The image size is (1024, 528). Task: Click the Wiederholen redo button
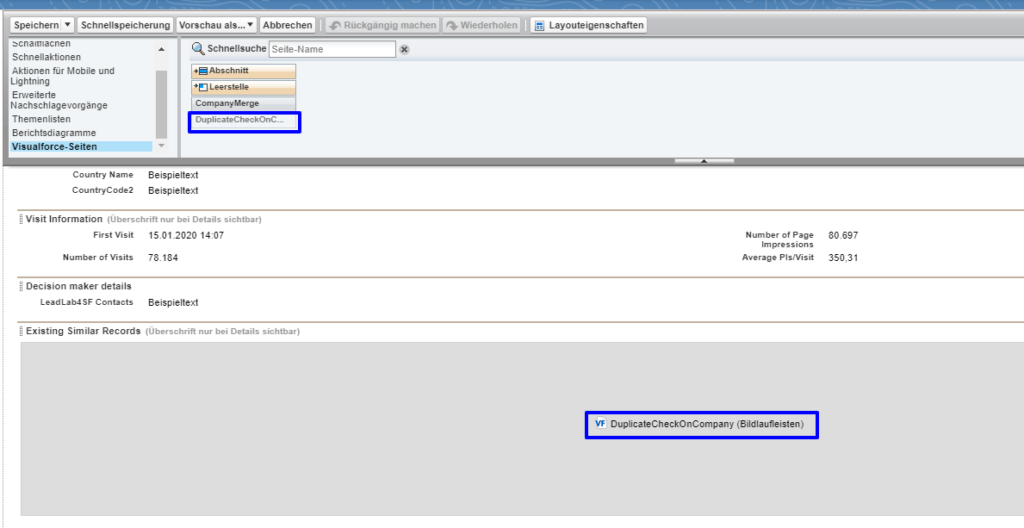point(482,25)
